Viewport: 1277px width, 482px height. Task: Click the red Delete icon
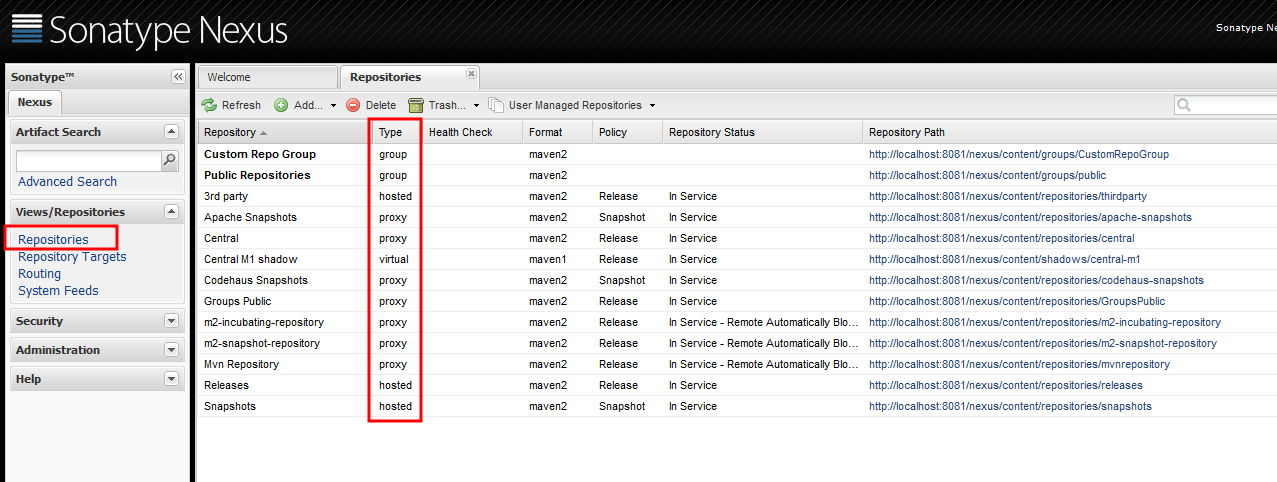click(x=353, y=105)
